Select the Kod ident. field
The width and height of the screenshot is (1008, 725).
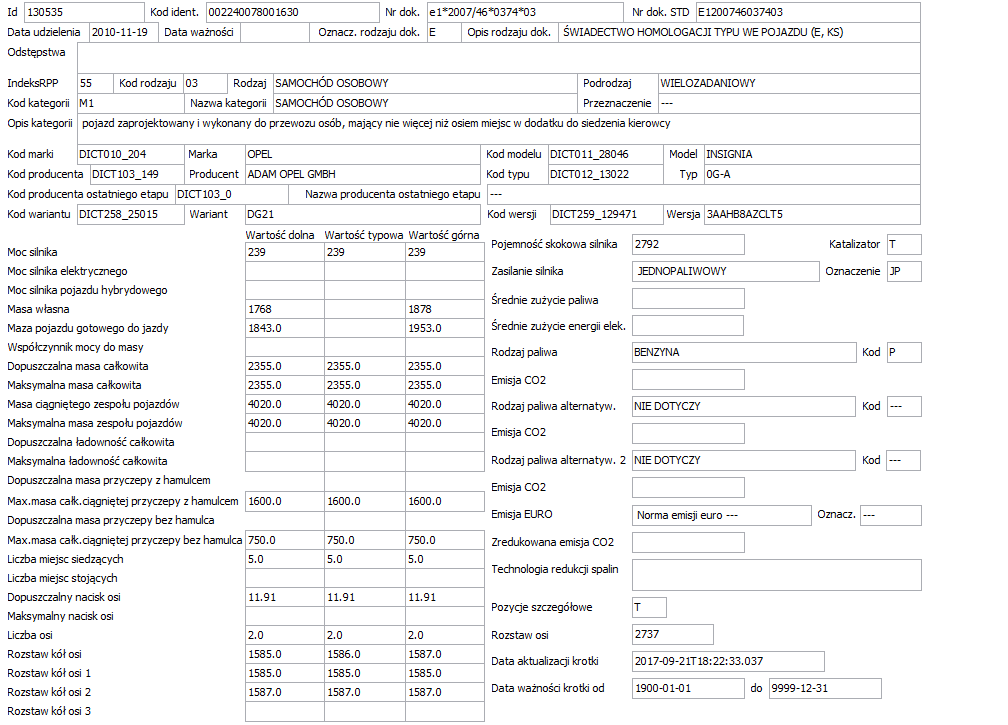(x=292, y=12)
